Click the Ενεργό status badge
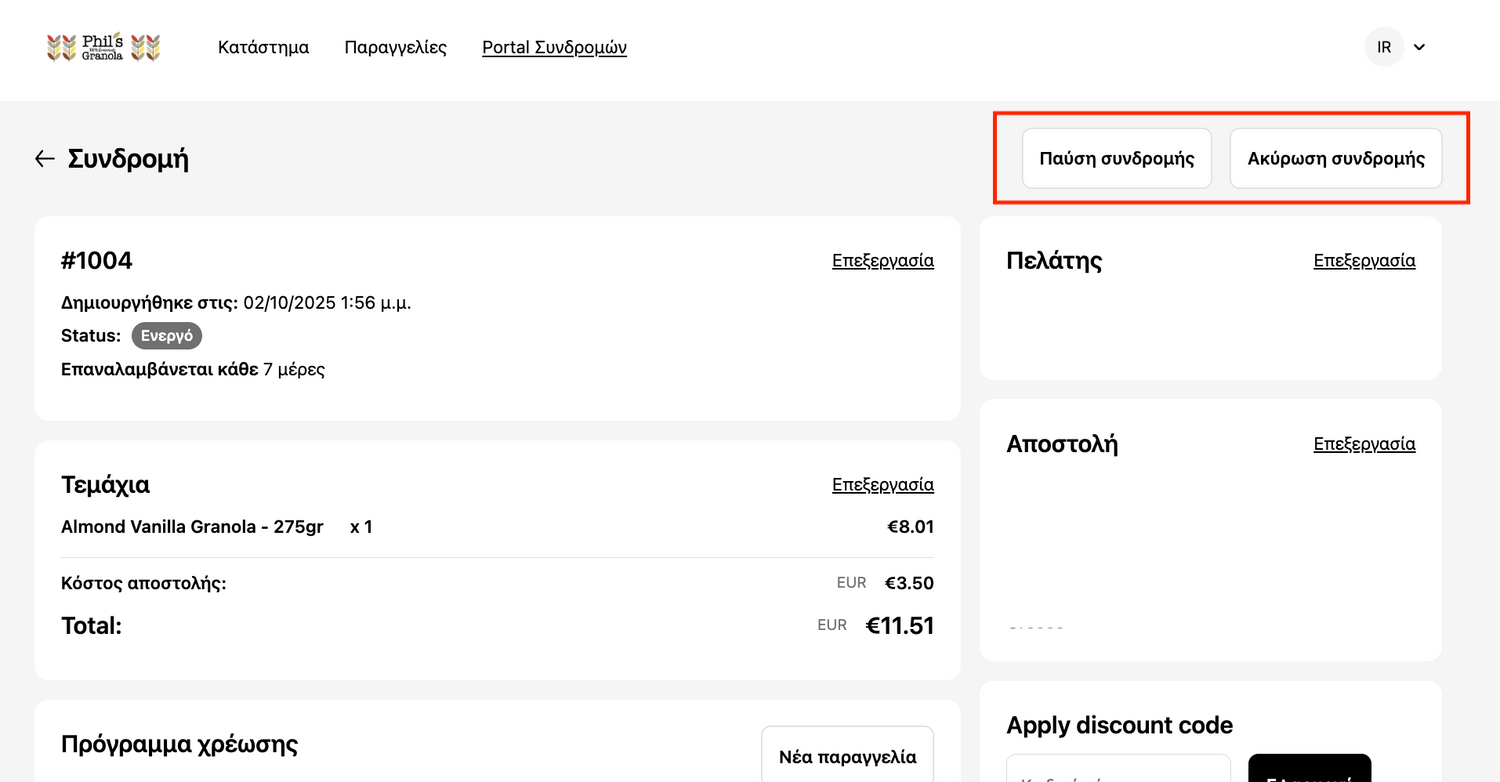 click(167, 336)
